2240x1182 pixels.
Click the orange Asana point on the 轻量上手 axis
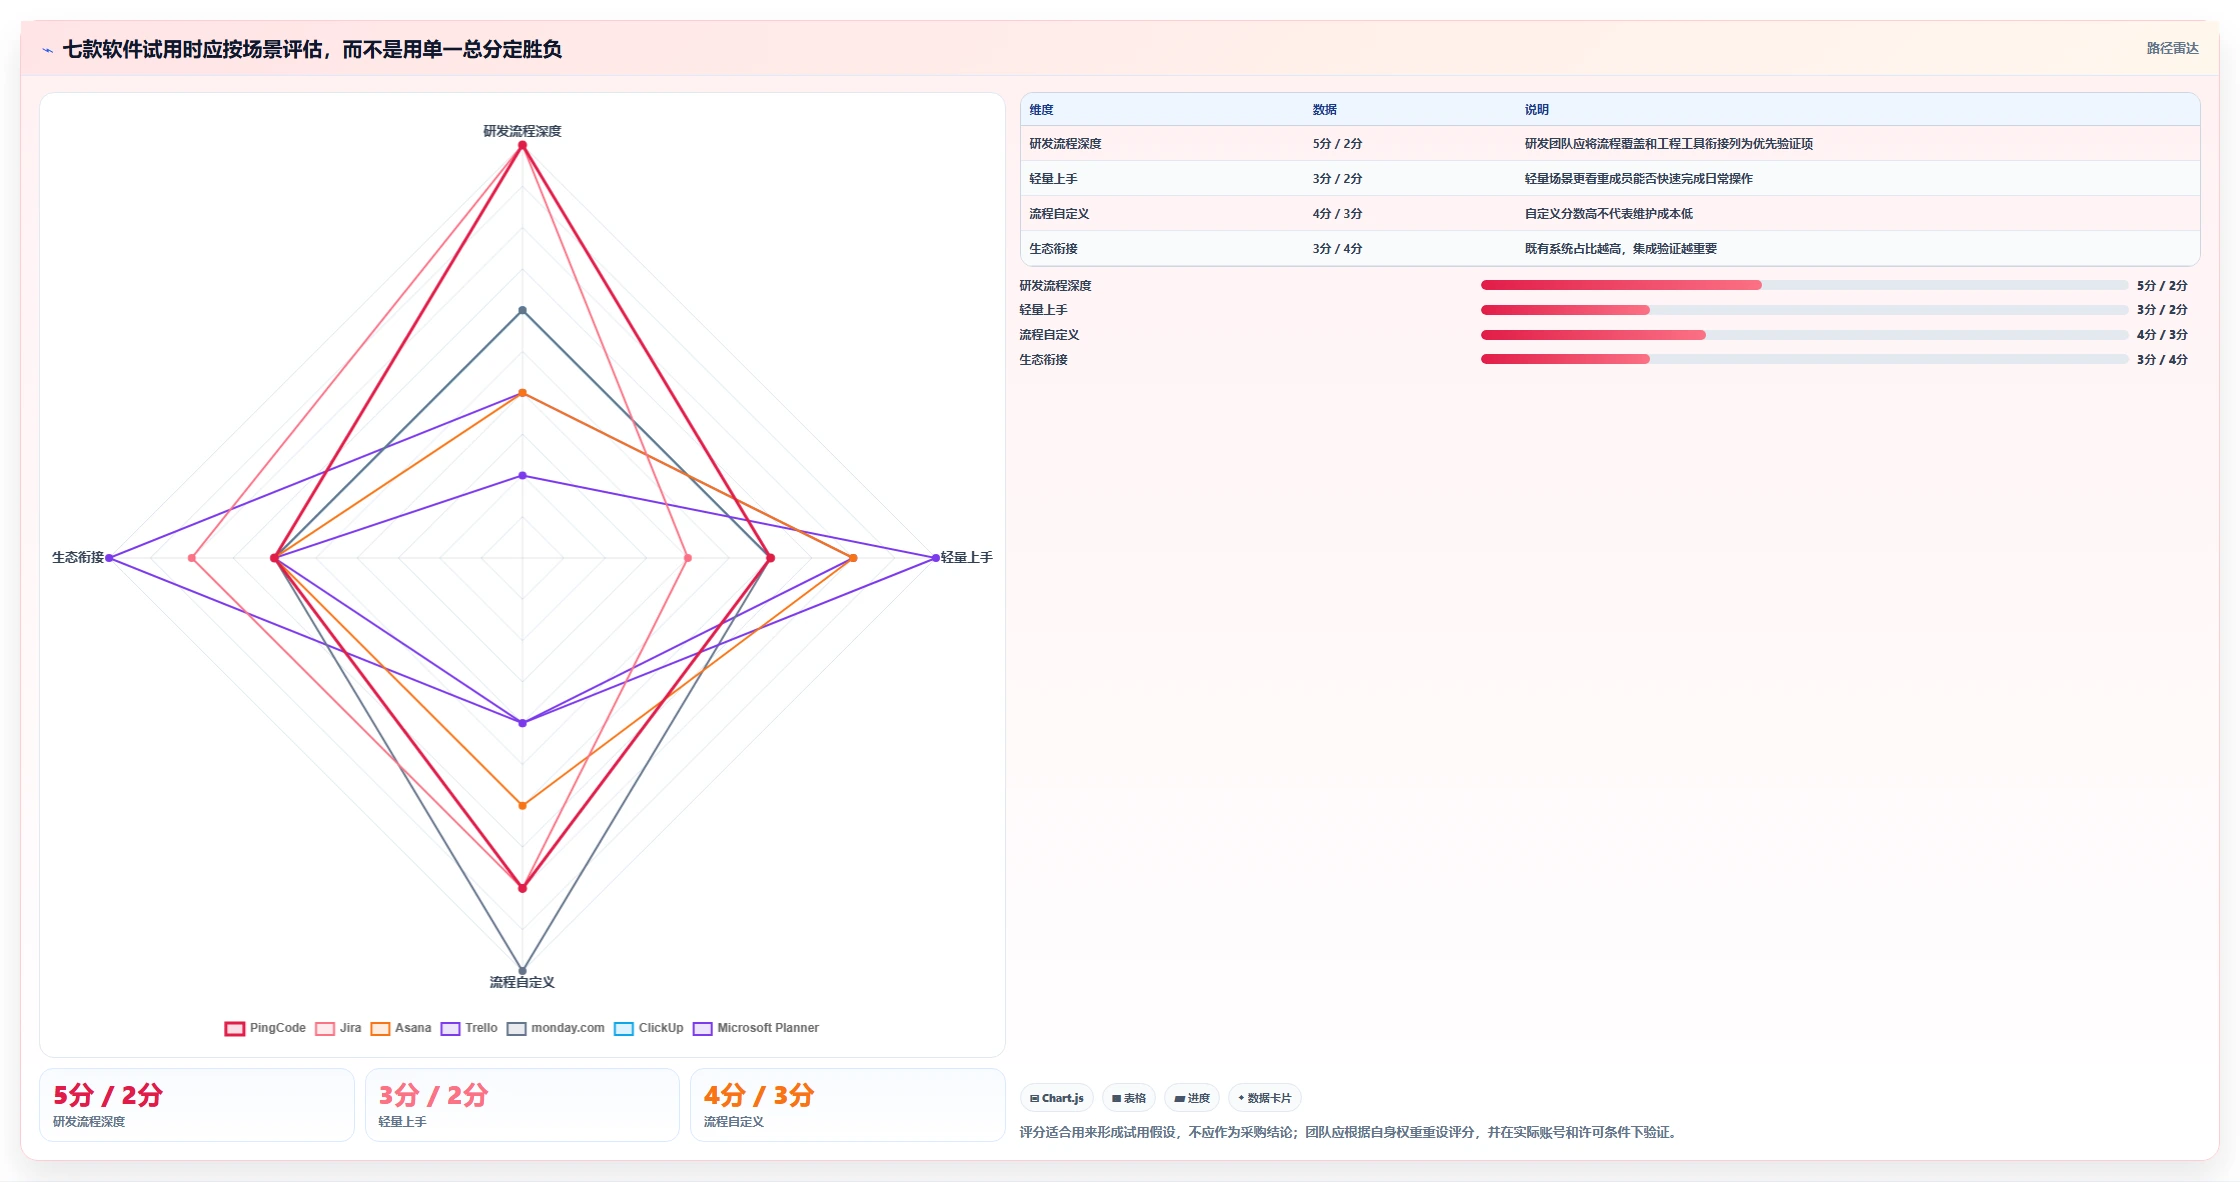[853, 558]
